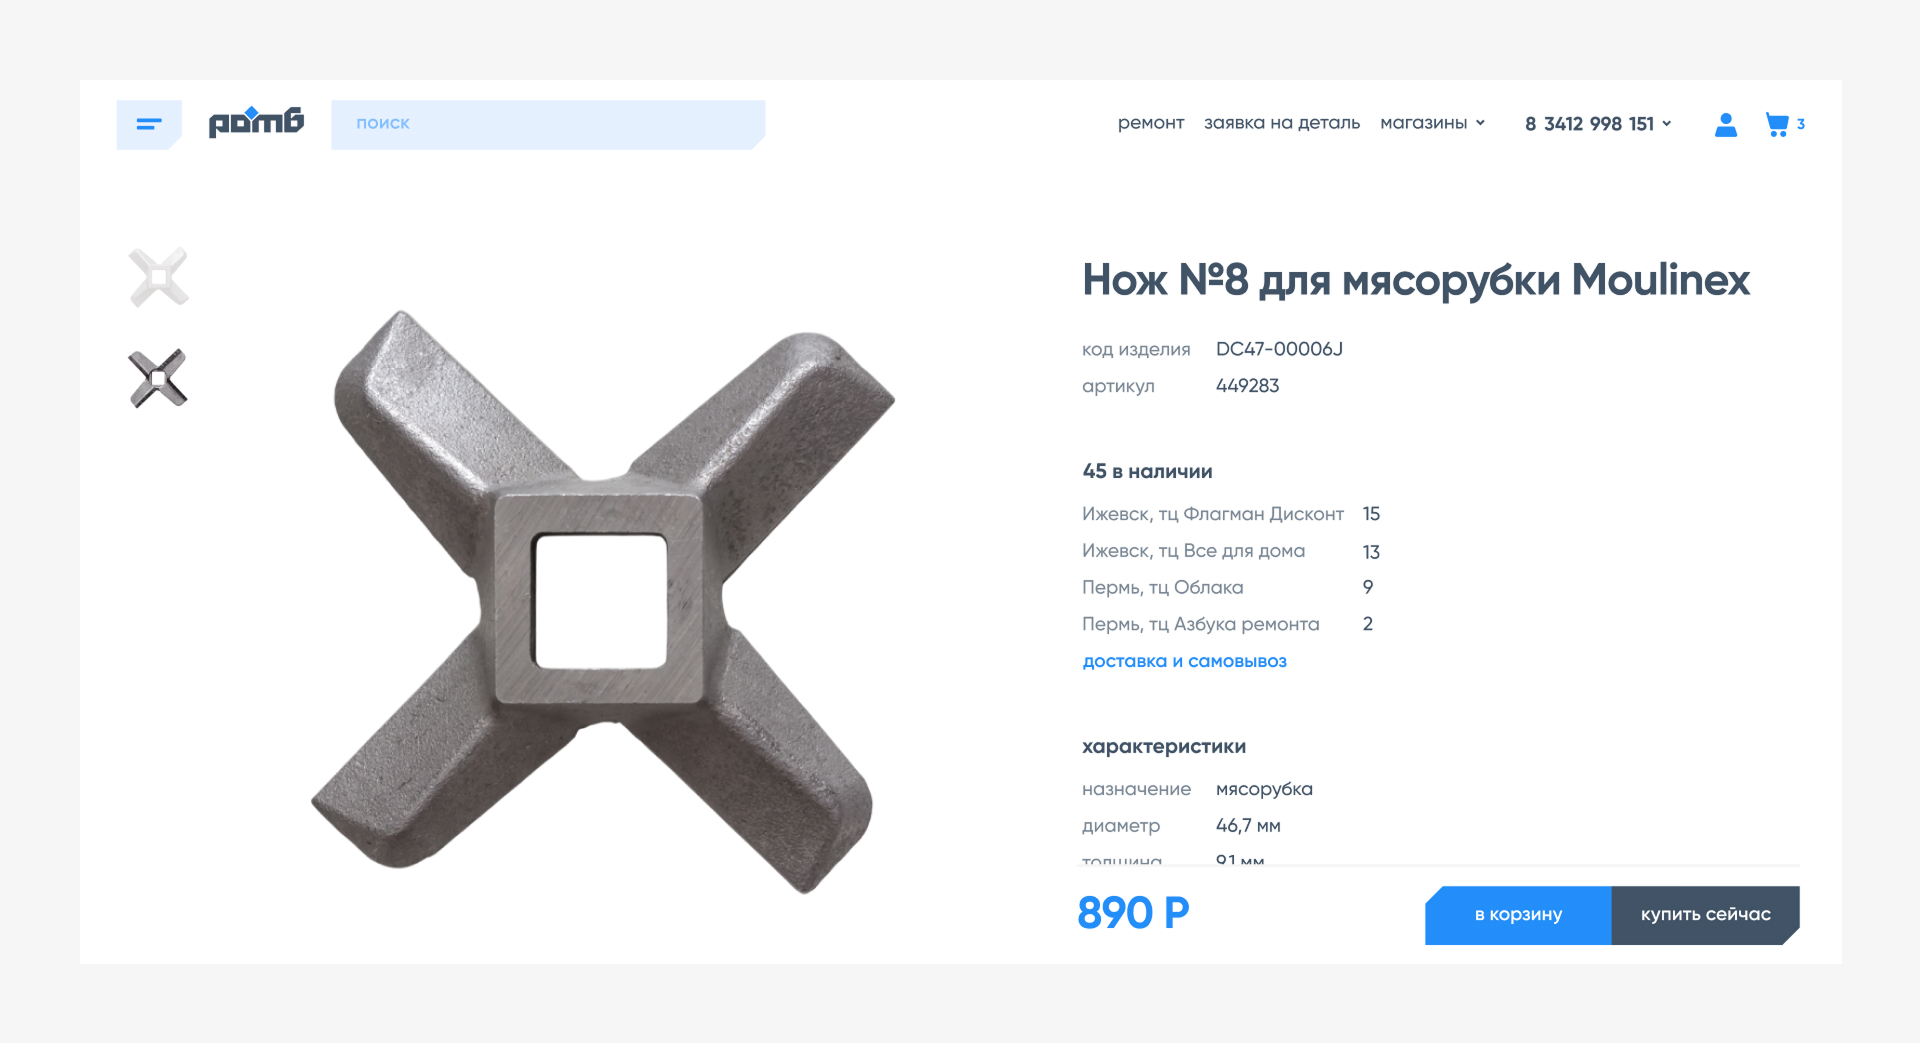
Task: Click the ромб logo
Action: tap(256, 122)
